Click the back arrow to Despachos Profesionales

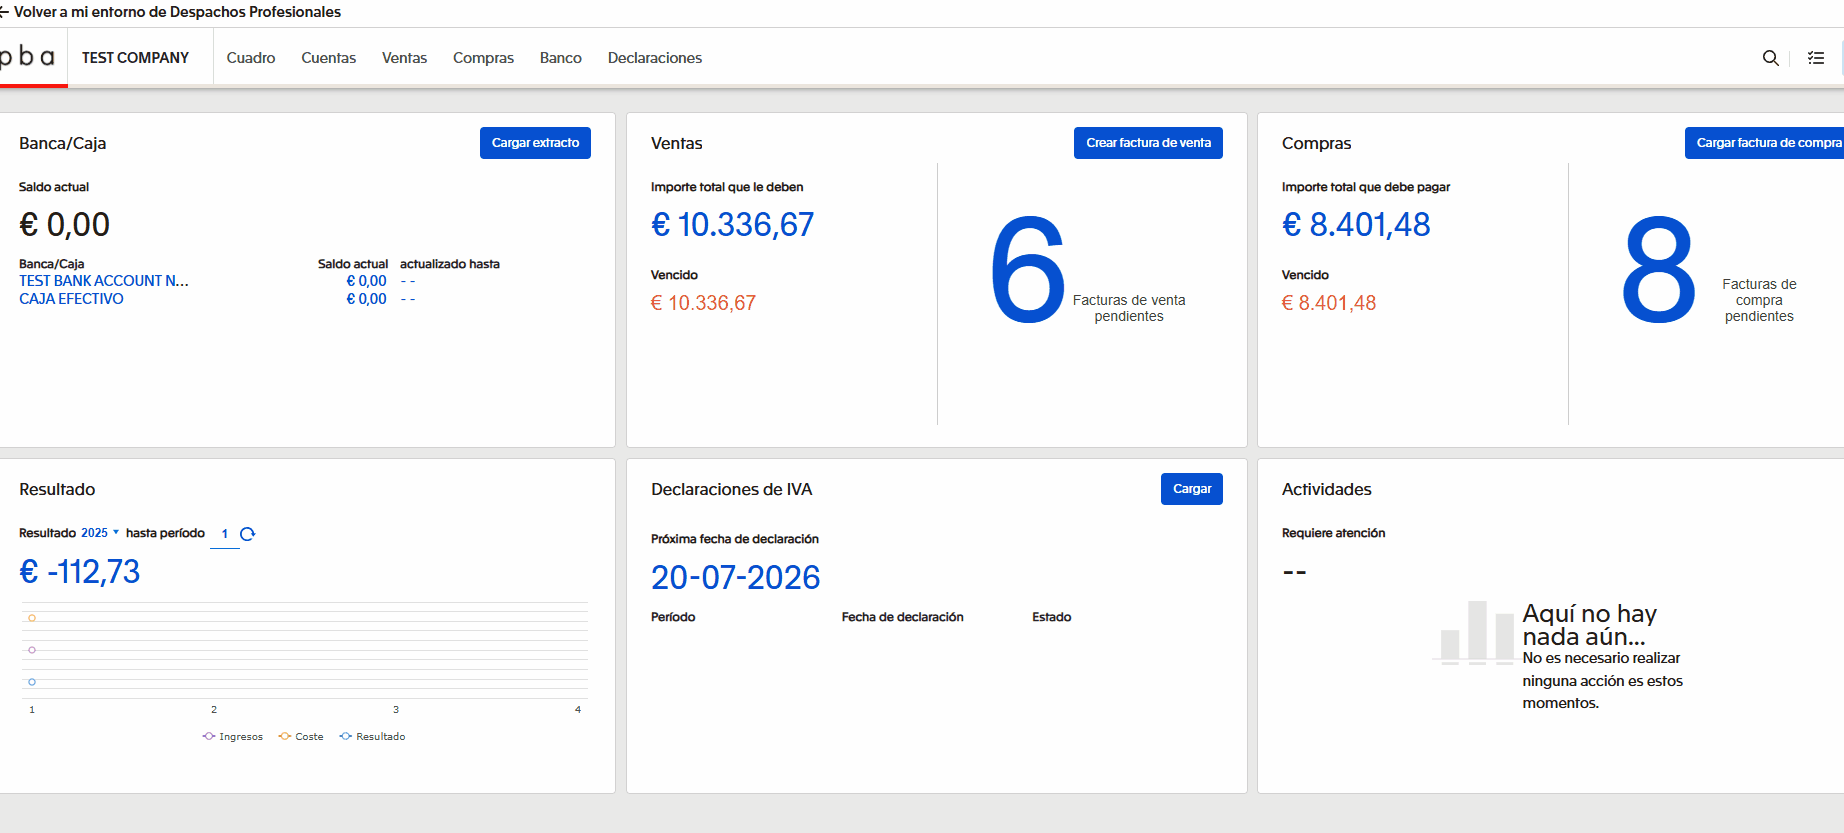[5, 12]
